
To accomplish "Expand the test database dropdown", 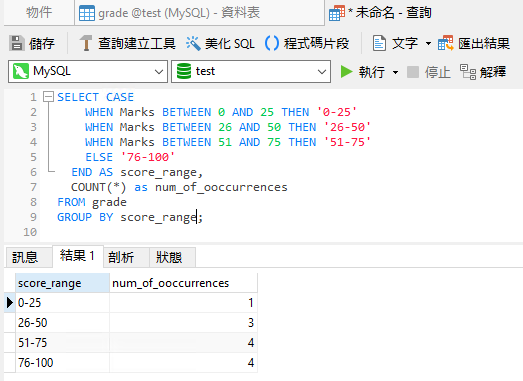I will point(322,72).
